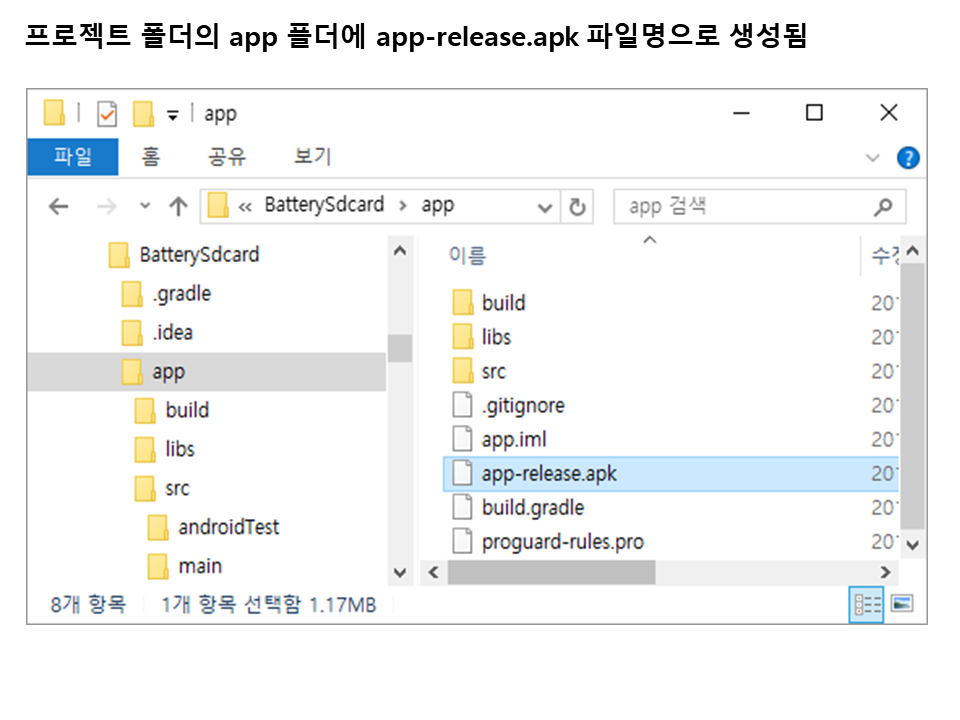This screenshot has width=960, height=720.
Task: Open the 파일 menu tab
Action: click(72, 157)
